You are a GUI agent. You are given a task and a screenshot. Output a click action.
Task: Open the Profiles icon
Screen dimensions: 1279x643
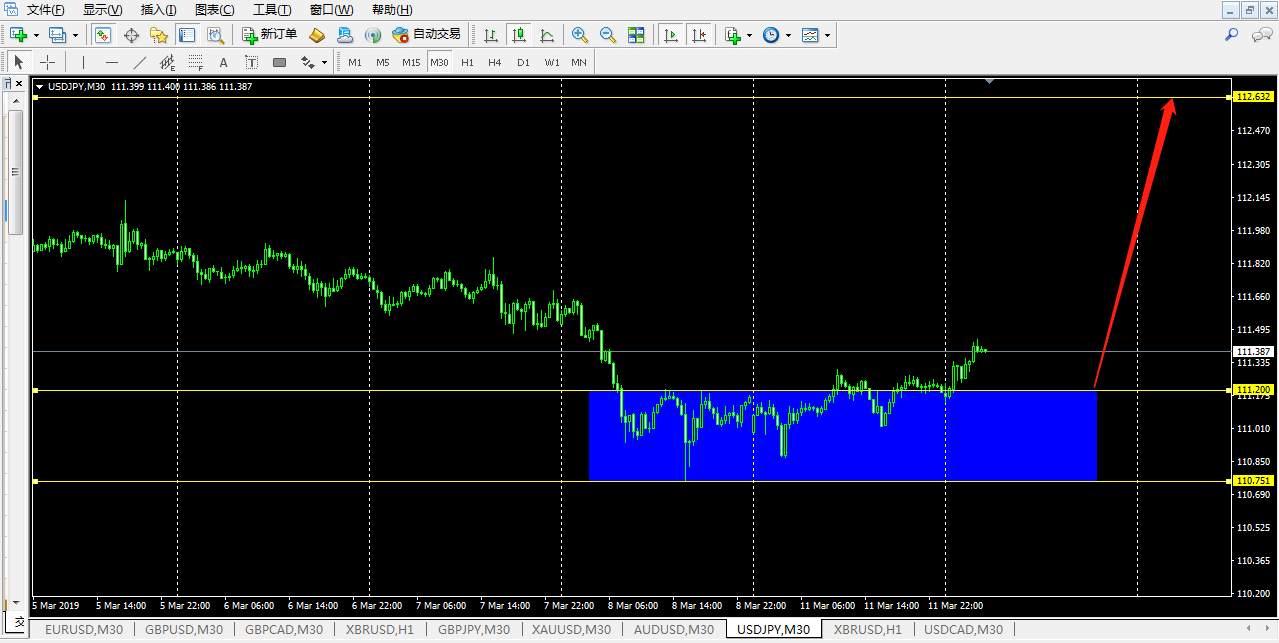point(58,35)
